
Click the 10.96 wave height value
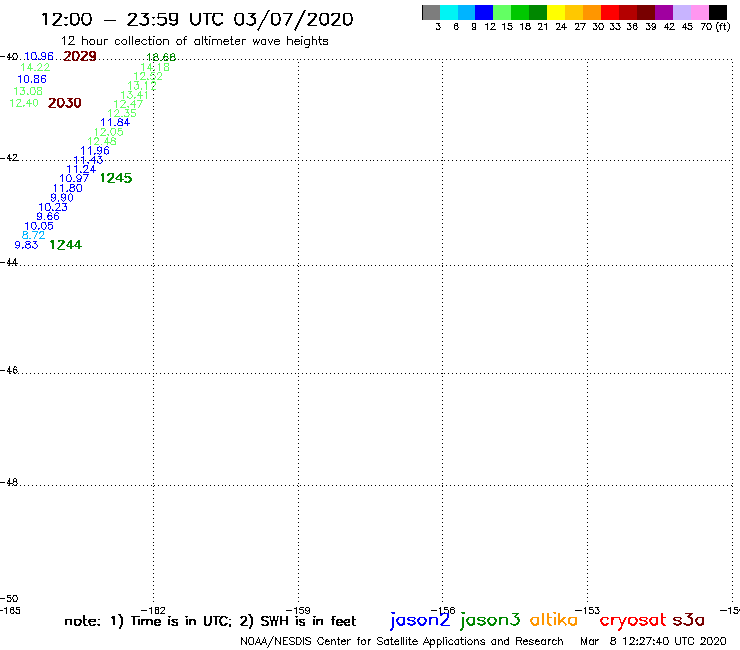(39, 56)
